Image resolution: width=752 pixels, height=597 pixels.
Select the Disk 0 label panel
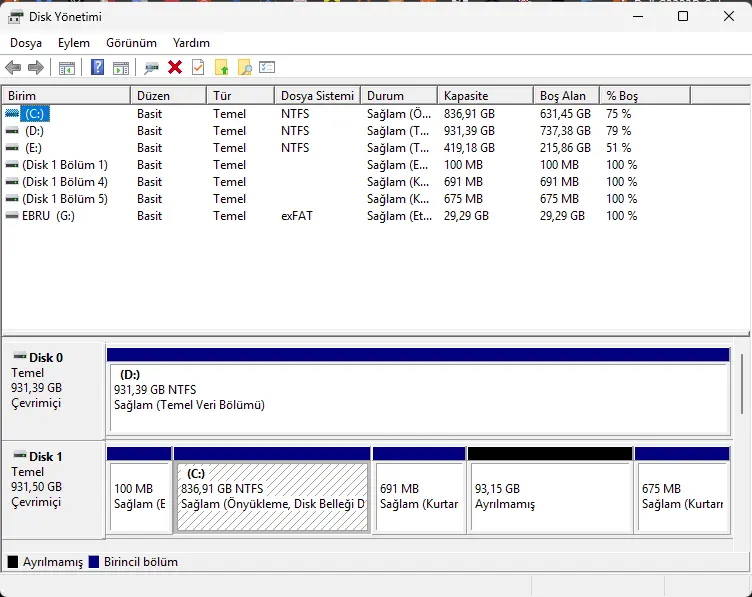coord(53,391)
